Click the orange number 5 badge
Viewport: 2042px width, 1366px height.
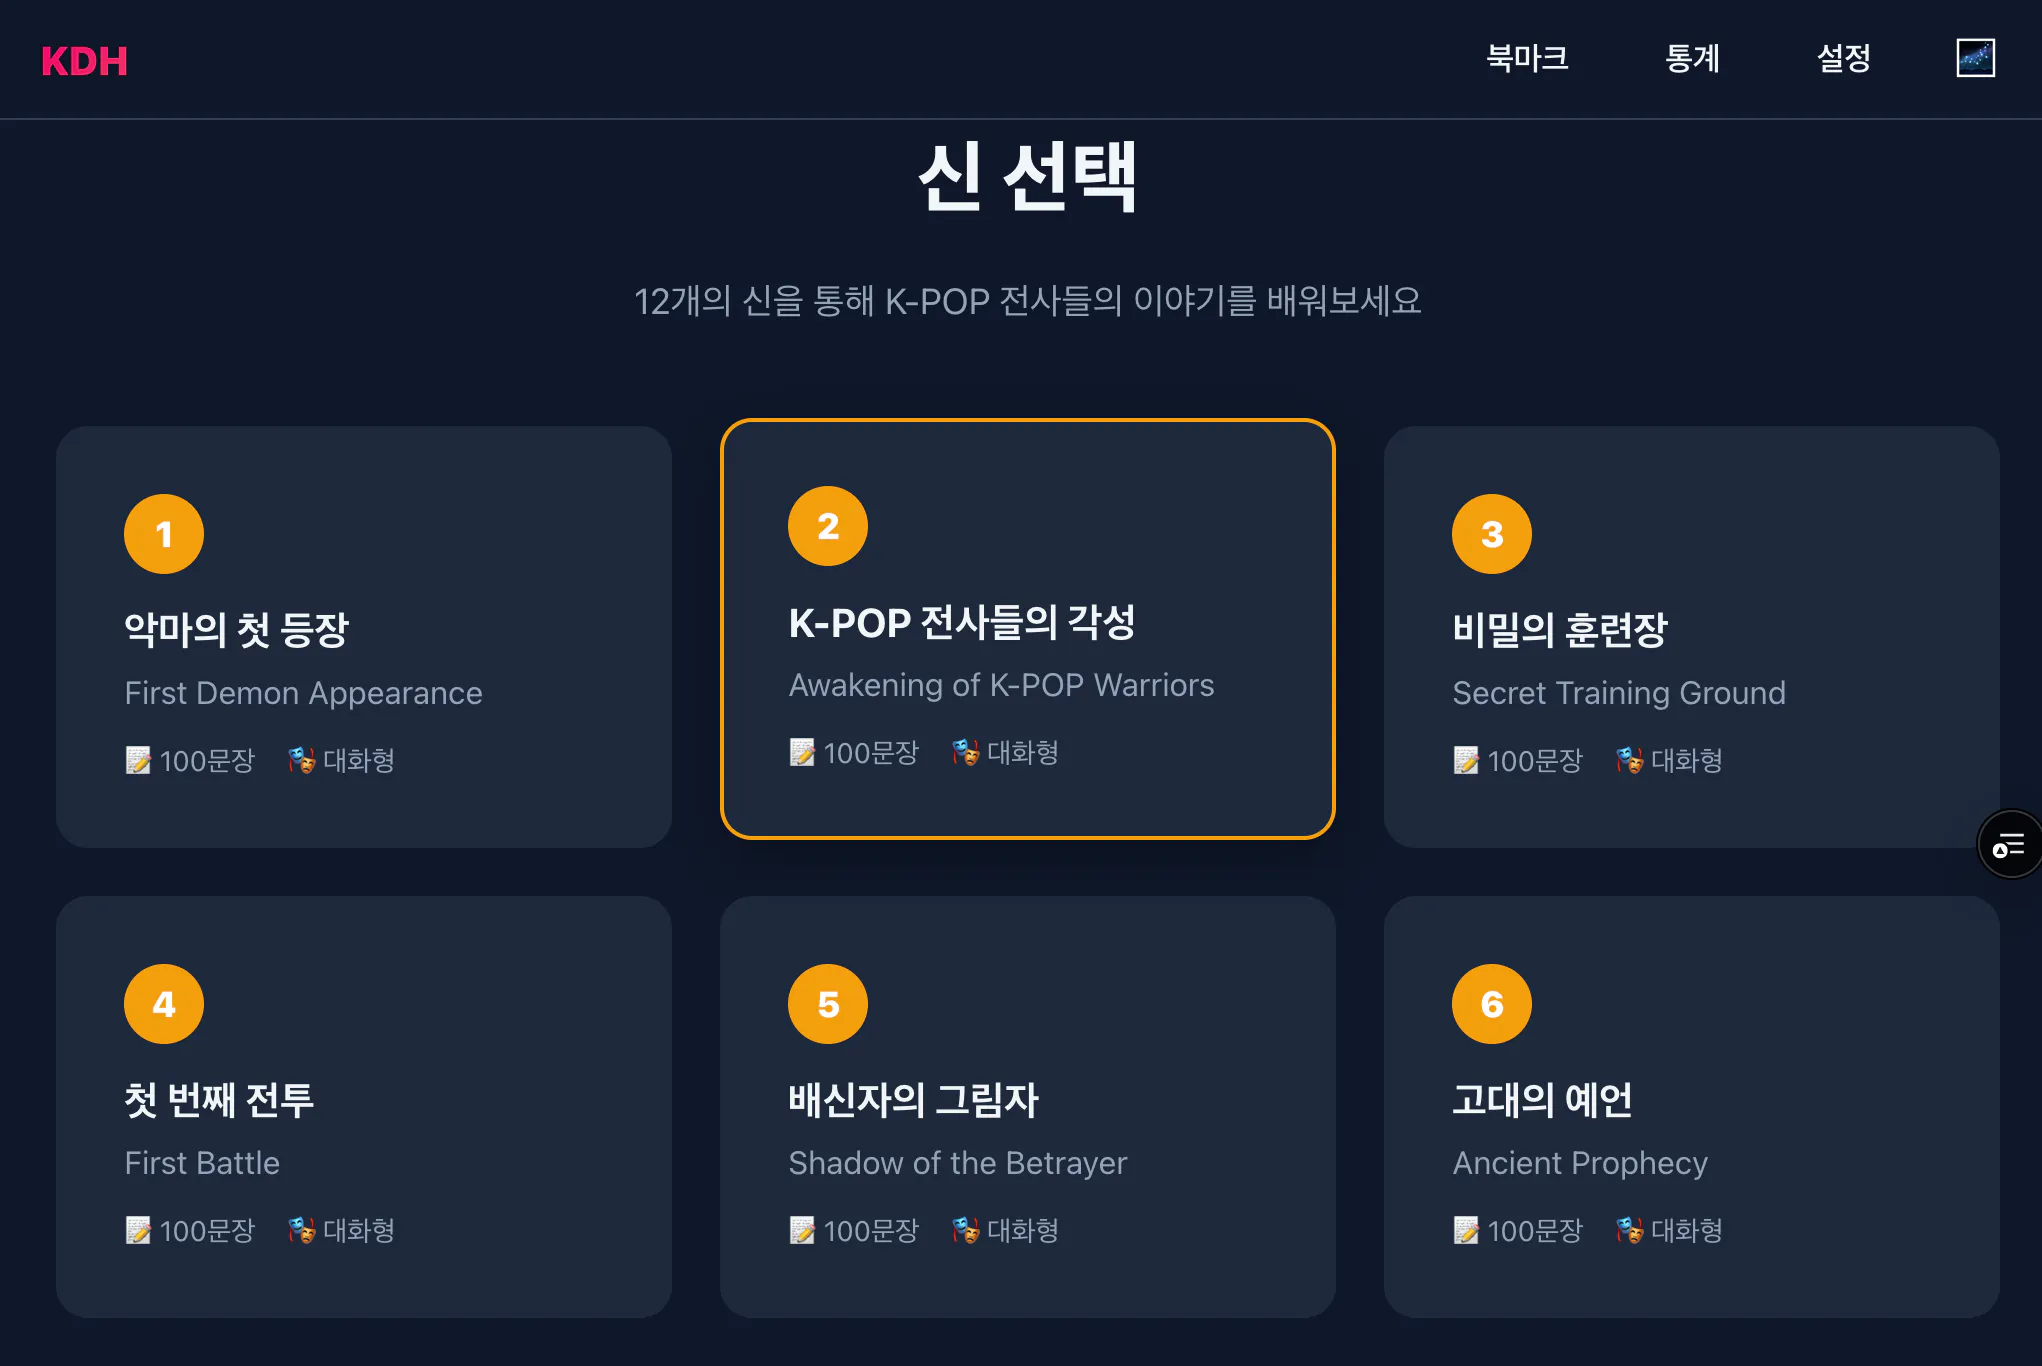click(827, 1003)
